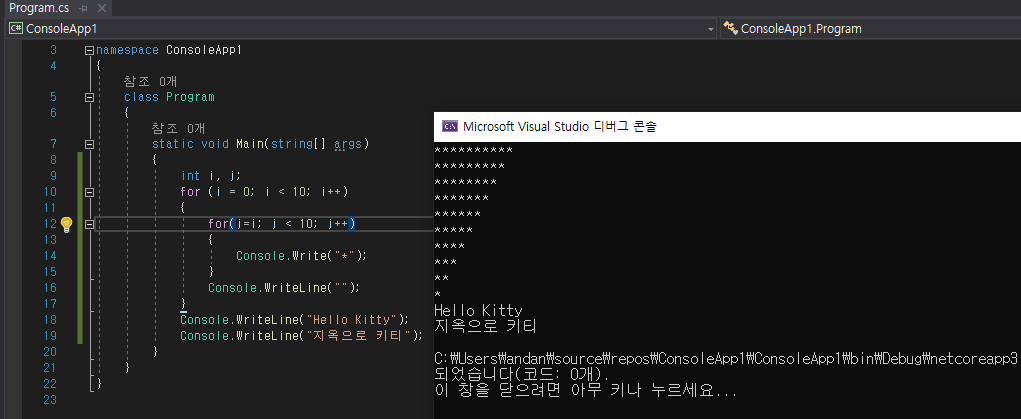Click the lightbulb quick actions icon
This screenshot has height=419, width=1021.
point(66,224)
